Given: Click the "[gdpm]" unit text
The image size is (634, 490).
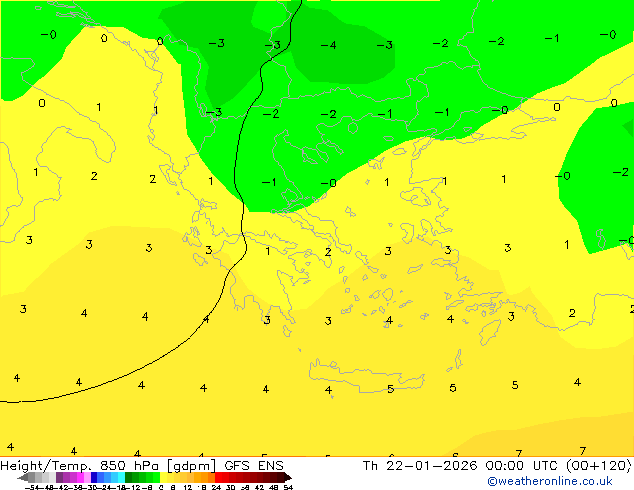Looking at the screenshot, I should (x=191, y=466).
